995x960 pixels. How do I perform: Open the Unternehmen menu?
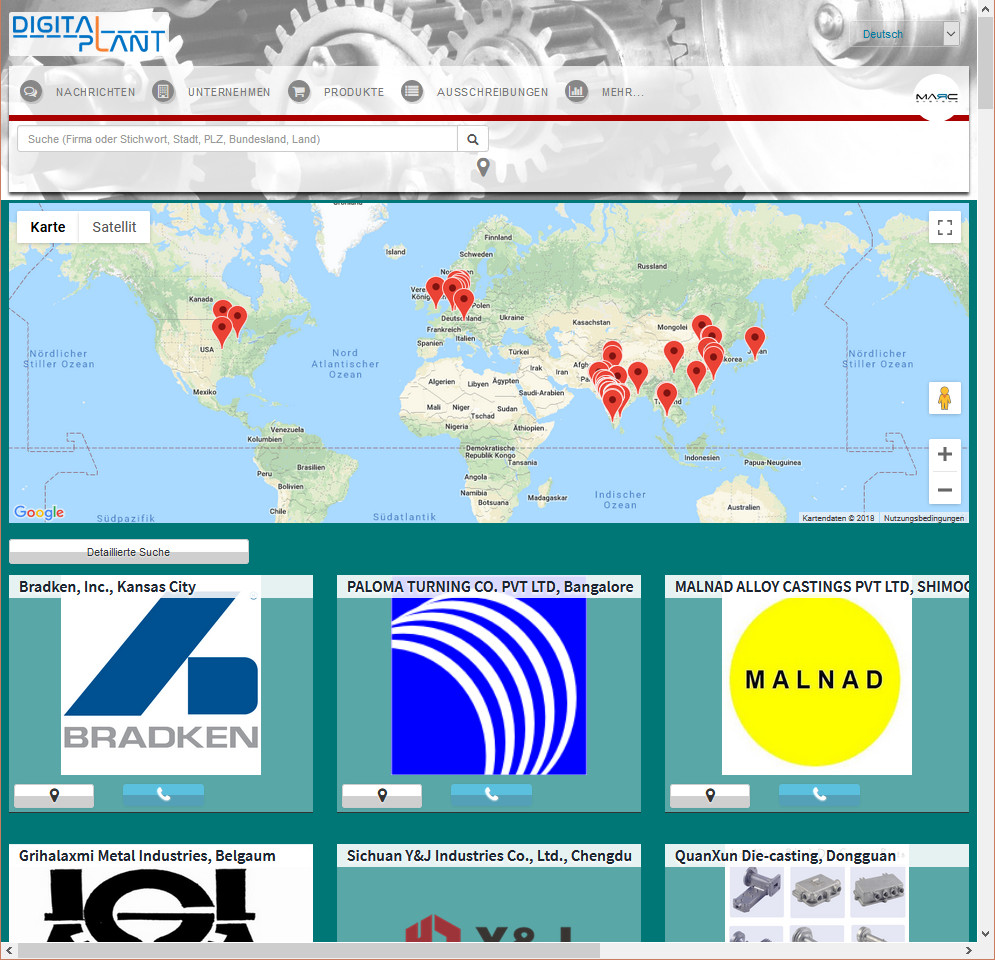pyautogui.click(x=229, y=92)
